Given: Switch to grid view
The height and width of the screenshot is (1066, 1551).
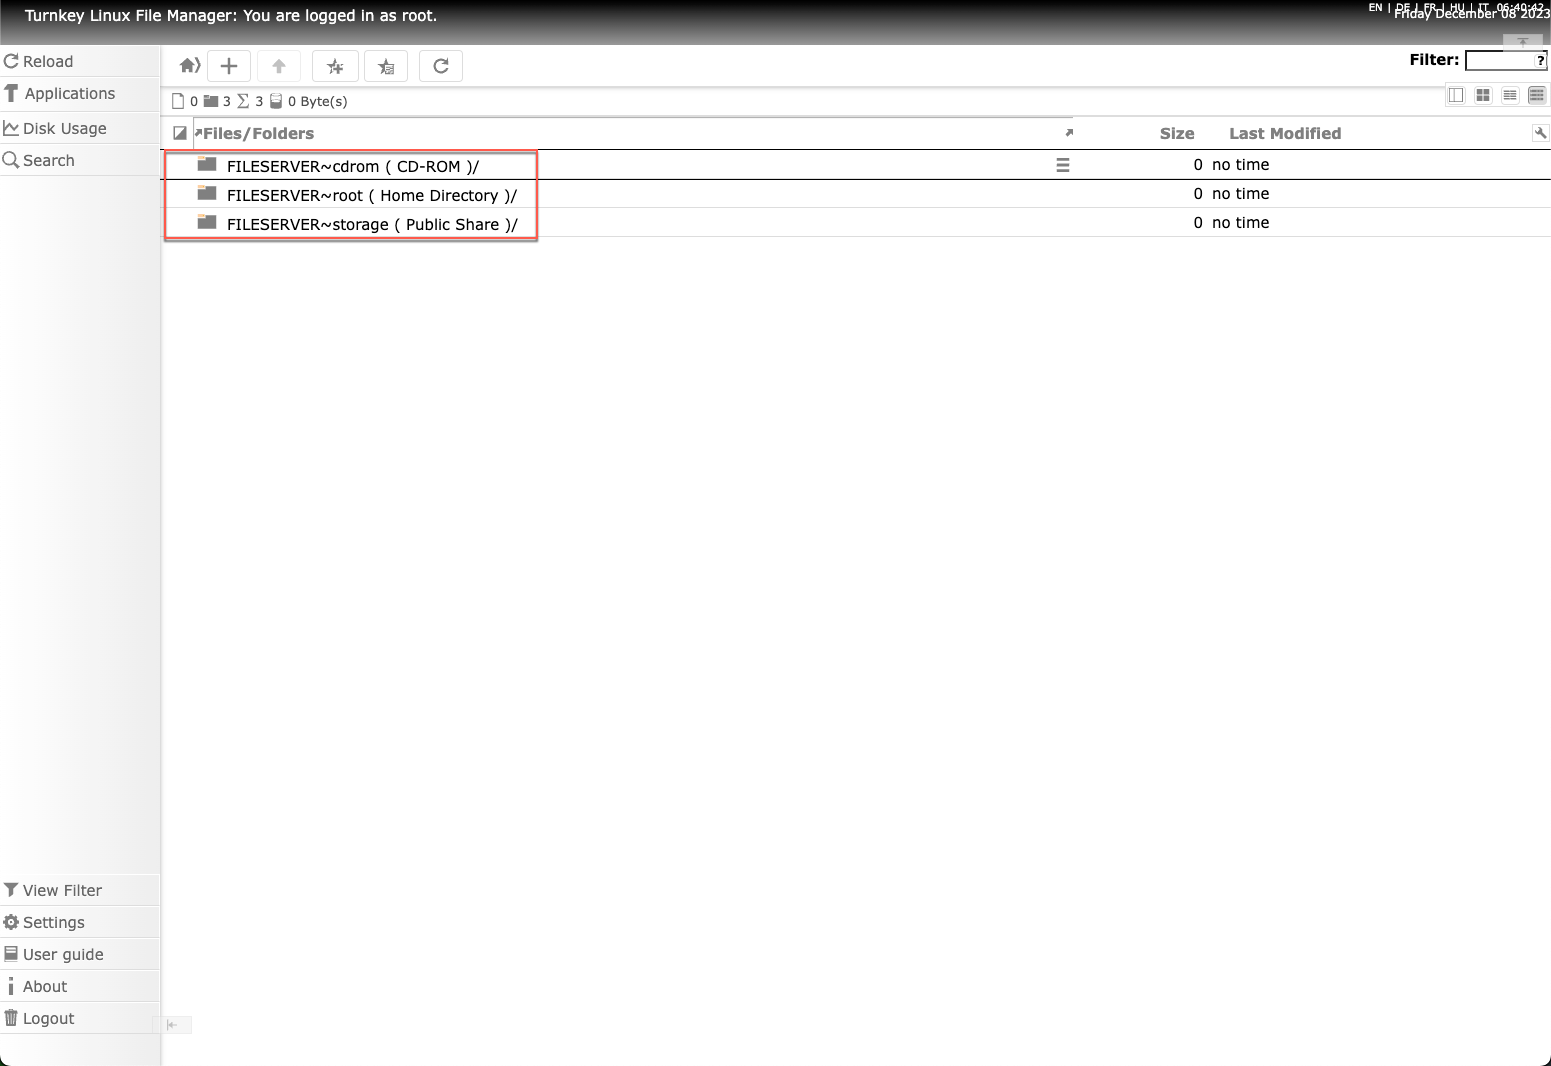Looking at the screenshot, I should tap(1482, 95).
